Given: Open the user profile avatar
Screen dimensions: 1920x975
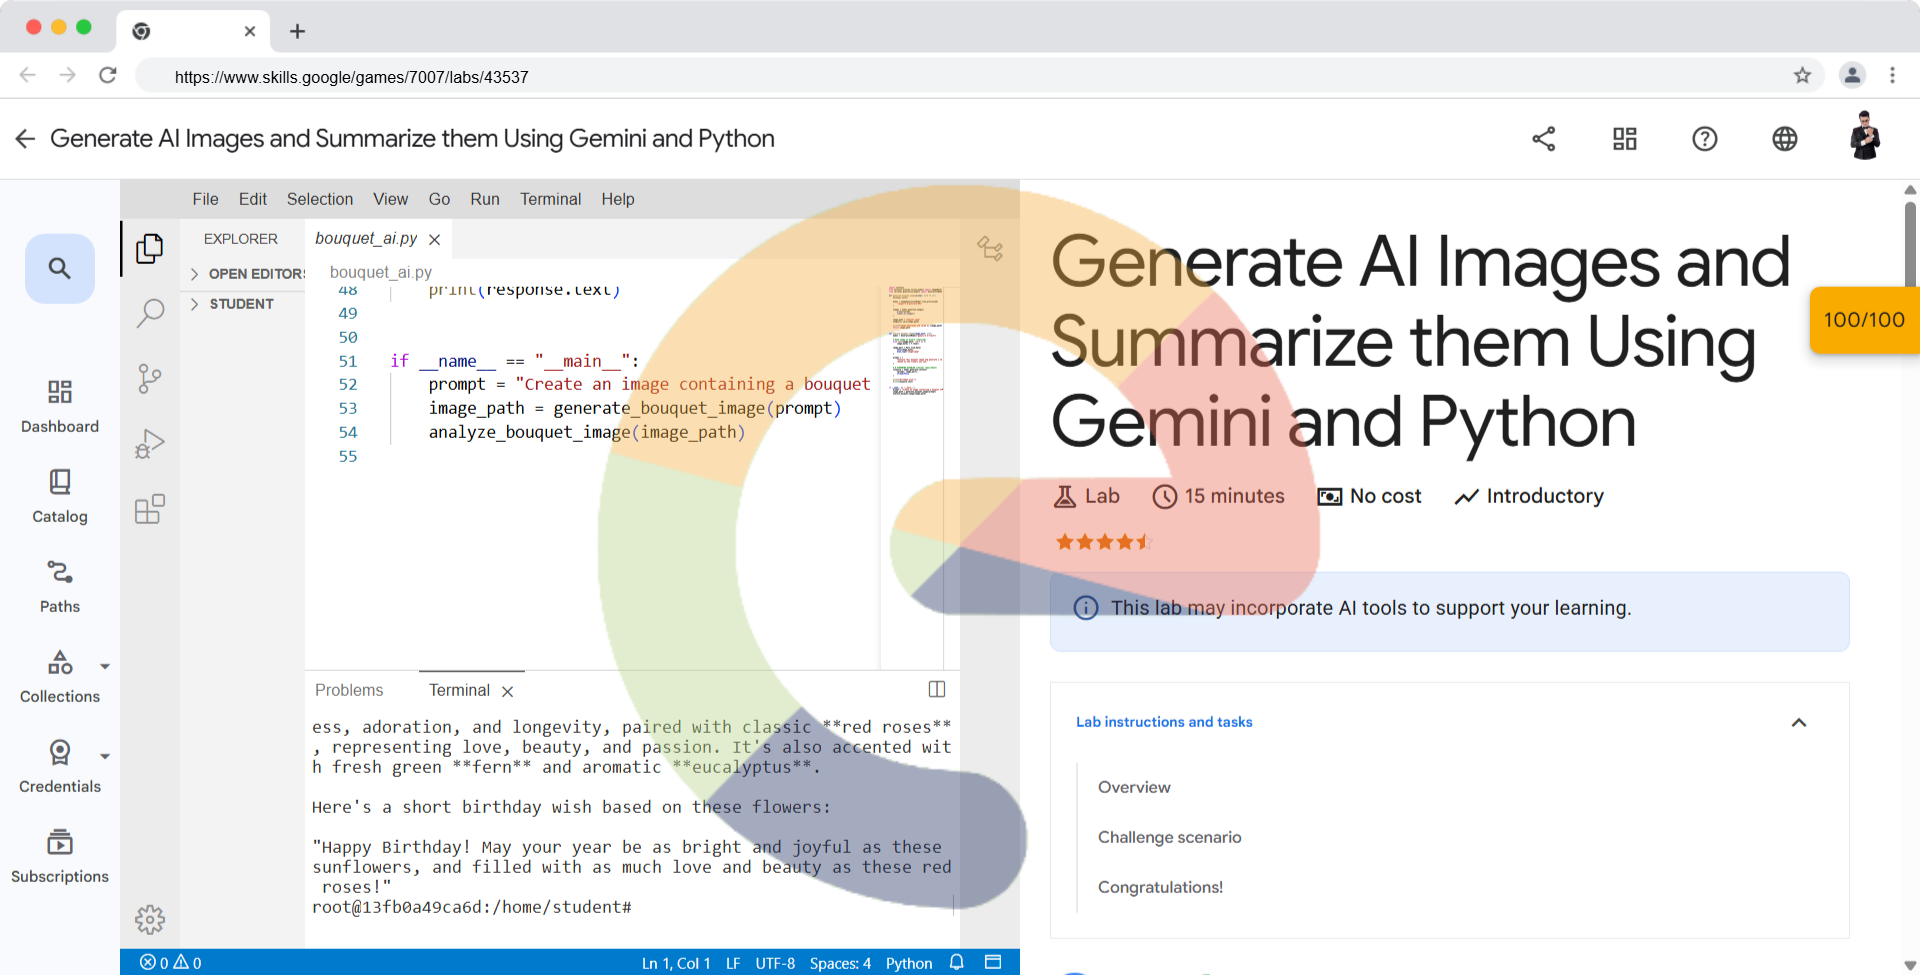Looking at the screenshot, I should click(1865, 137).
